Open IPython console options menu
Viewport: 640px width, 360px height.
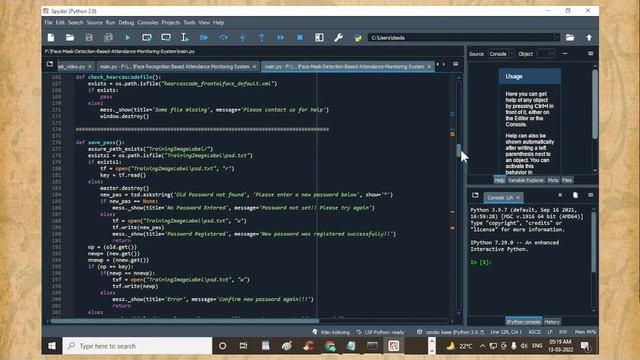tap(591, 195)
